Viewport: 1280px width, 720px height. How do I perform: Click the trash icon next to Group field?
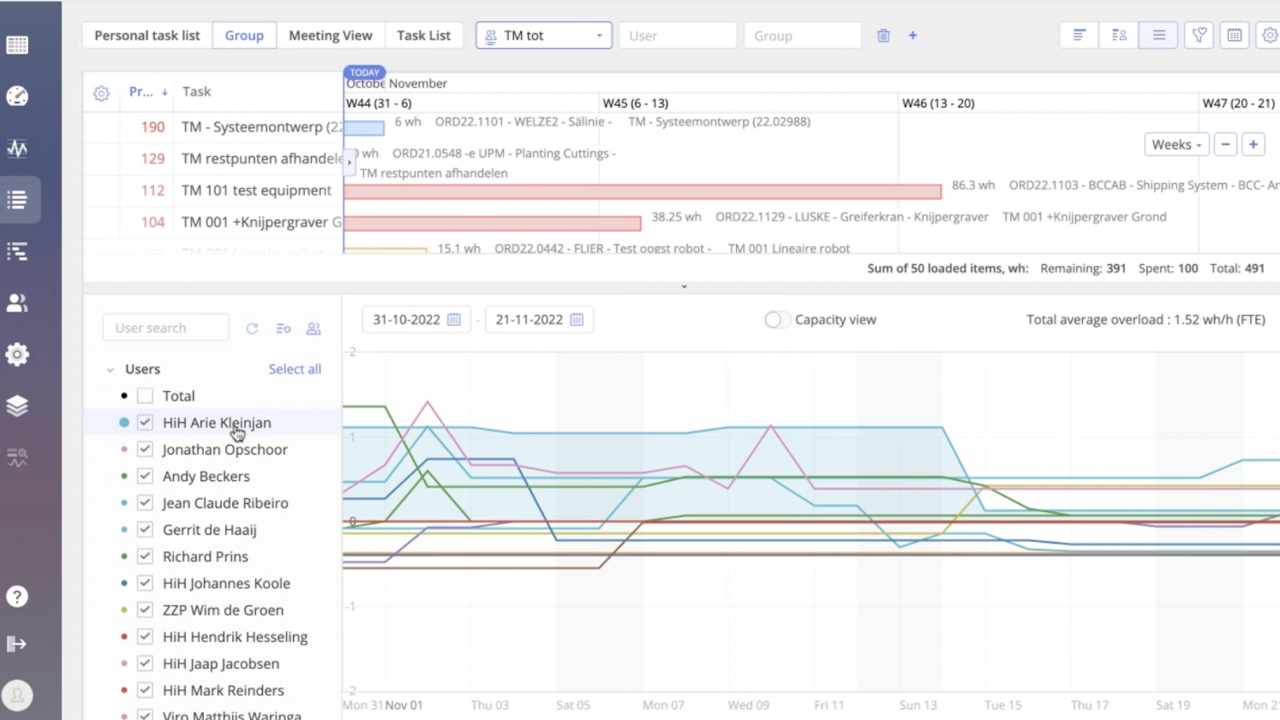(883, 35)
